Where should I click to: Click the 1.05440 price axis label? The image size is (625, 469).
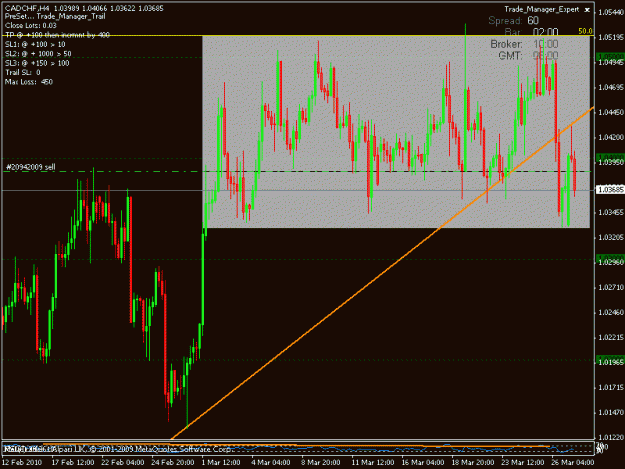point(610,12)
